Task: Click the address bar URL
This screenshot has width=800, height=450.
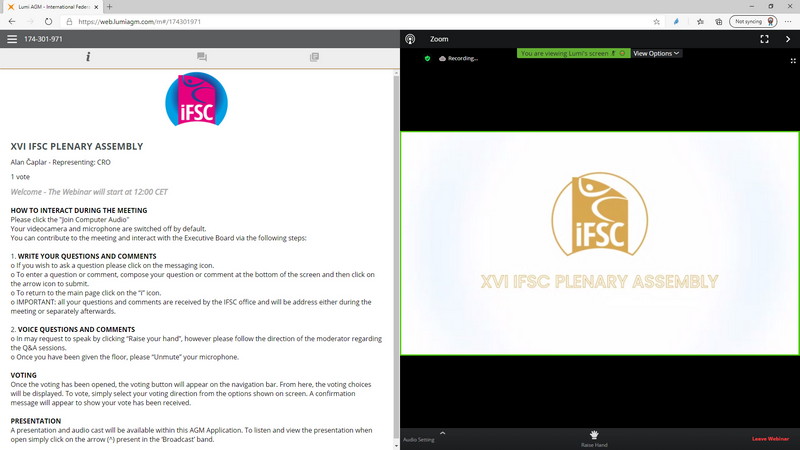Action: click(x=139, y=21)
